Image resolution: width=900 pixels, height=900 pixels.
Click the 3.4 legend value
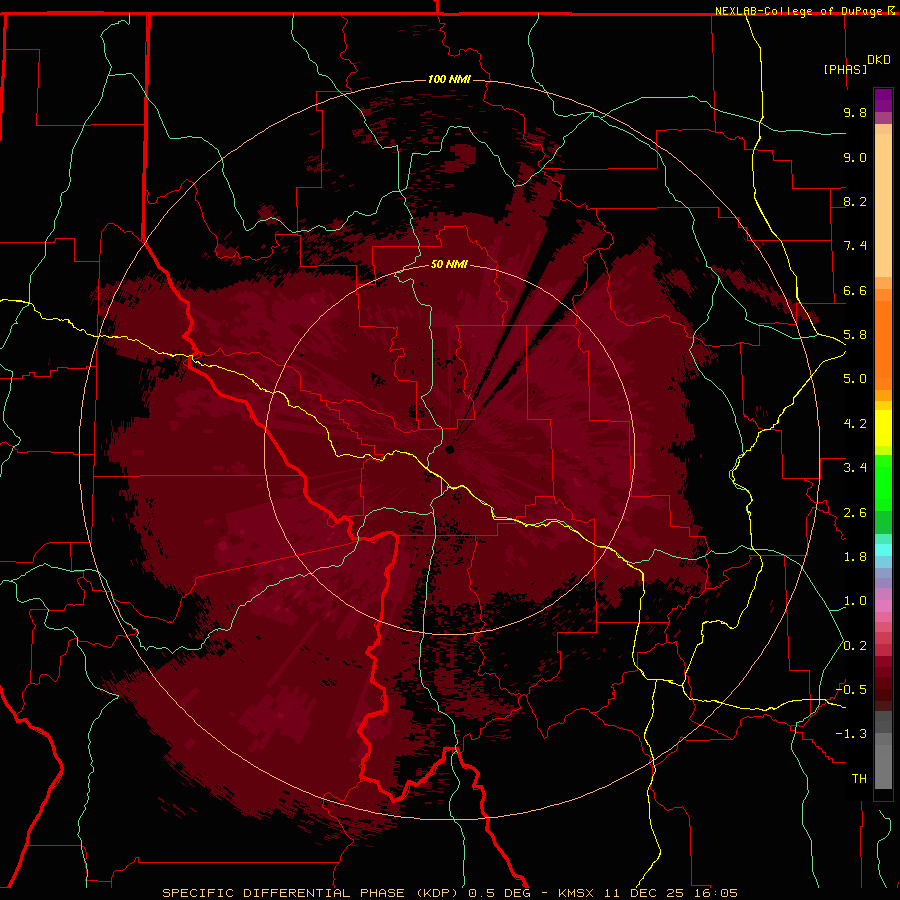coord(855,468)
